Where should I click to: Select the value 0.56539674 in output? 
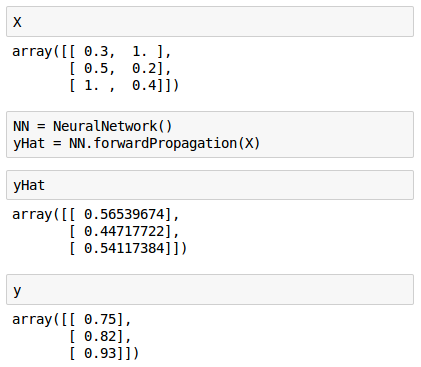tap(124, 214)
